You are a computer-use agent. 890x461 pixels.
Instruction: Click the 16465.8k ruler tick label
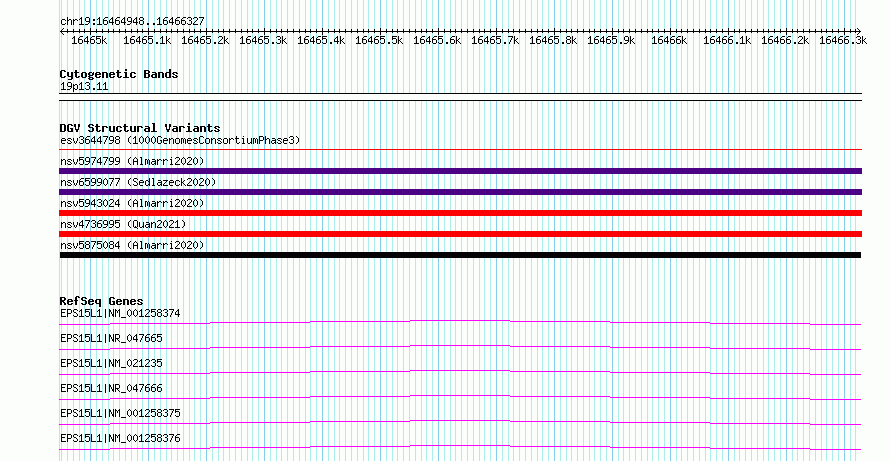click(553, 40)
